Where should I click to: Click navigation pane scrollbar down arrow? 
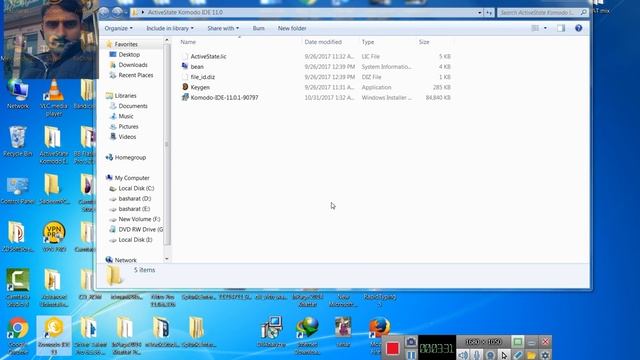coord(167,259)
